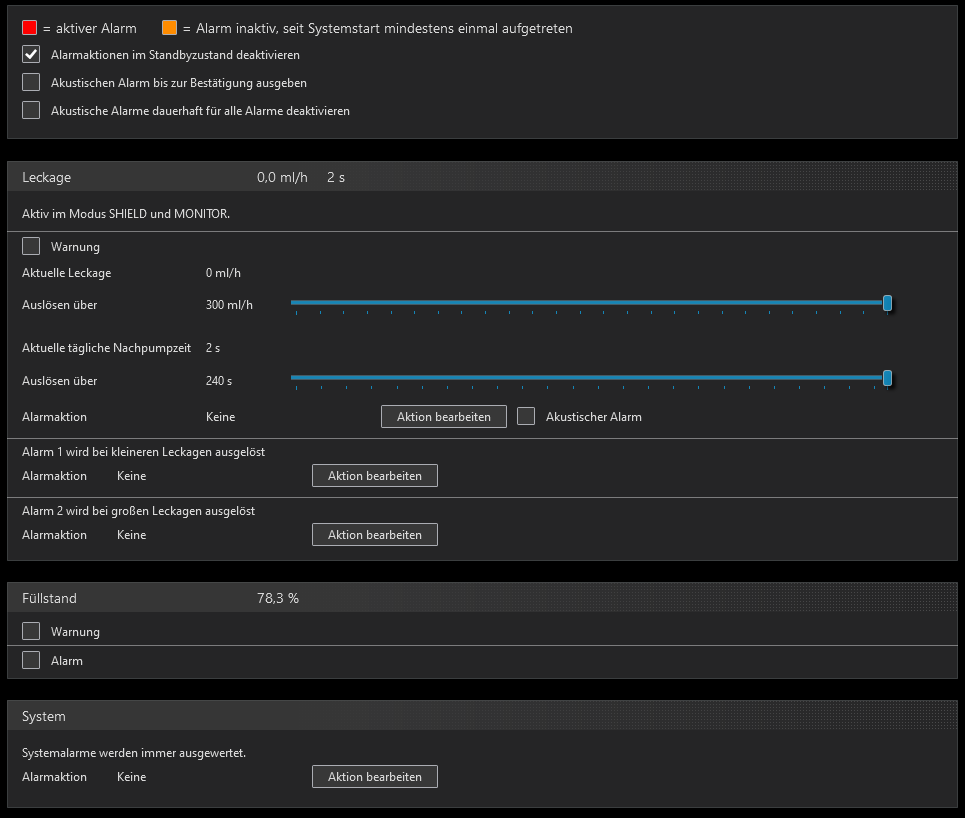Click the middle of the 300 ml/h slider track
The width and height of the screenshot is (965, 818).
589,302
